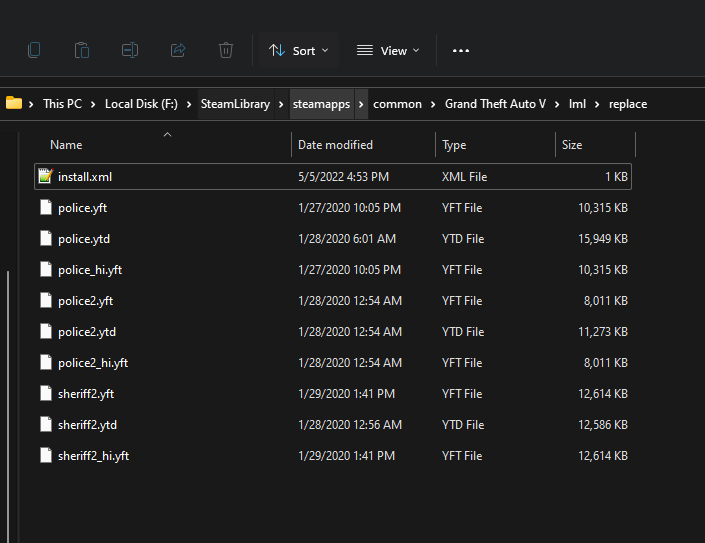Open the See more ellipsis menu
The height and width of the screenshot is (543, 705).
click(460, 50)
